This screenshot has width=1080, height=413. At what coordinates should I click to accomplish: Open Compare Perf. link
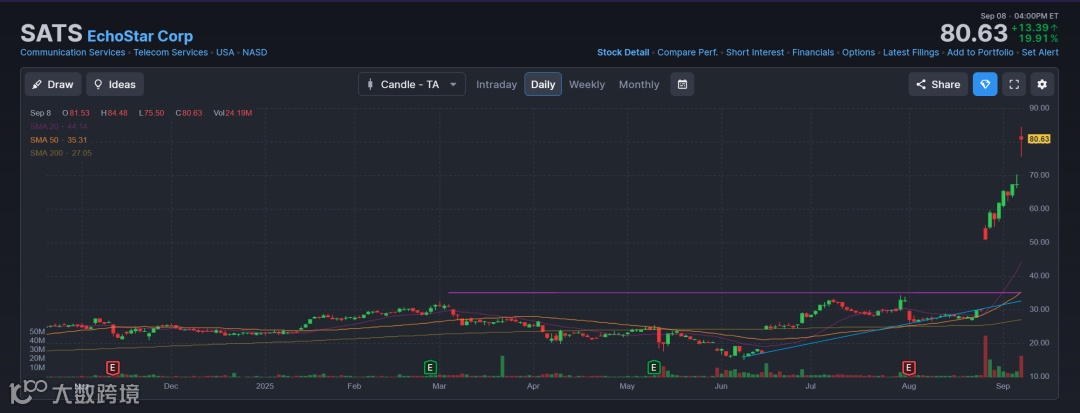tap(687, 52)
